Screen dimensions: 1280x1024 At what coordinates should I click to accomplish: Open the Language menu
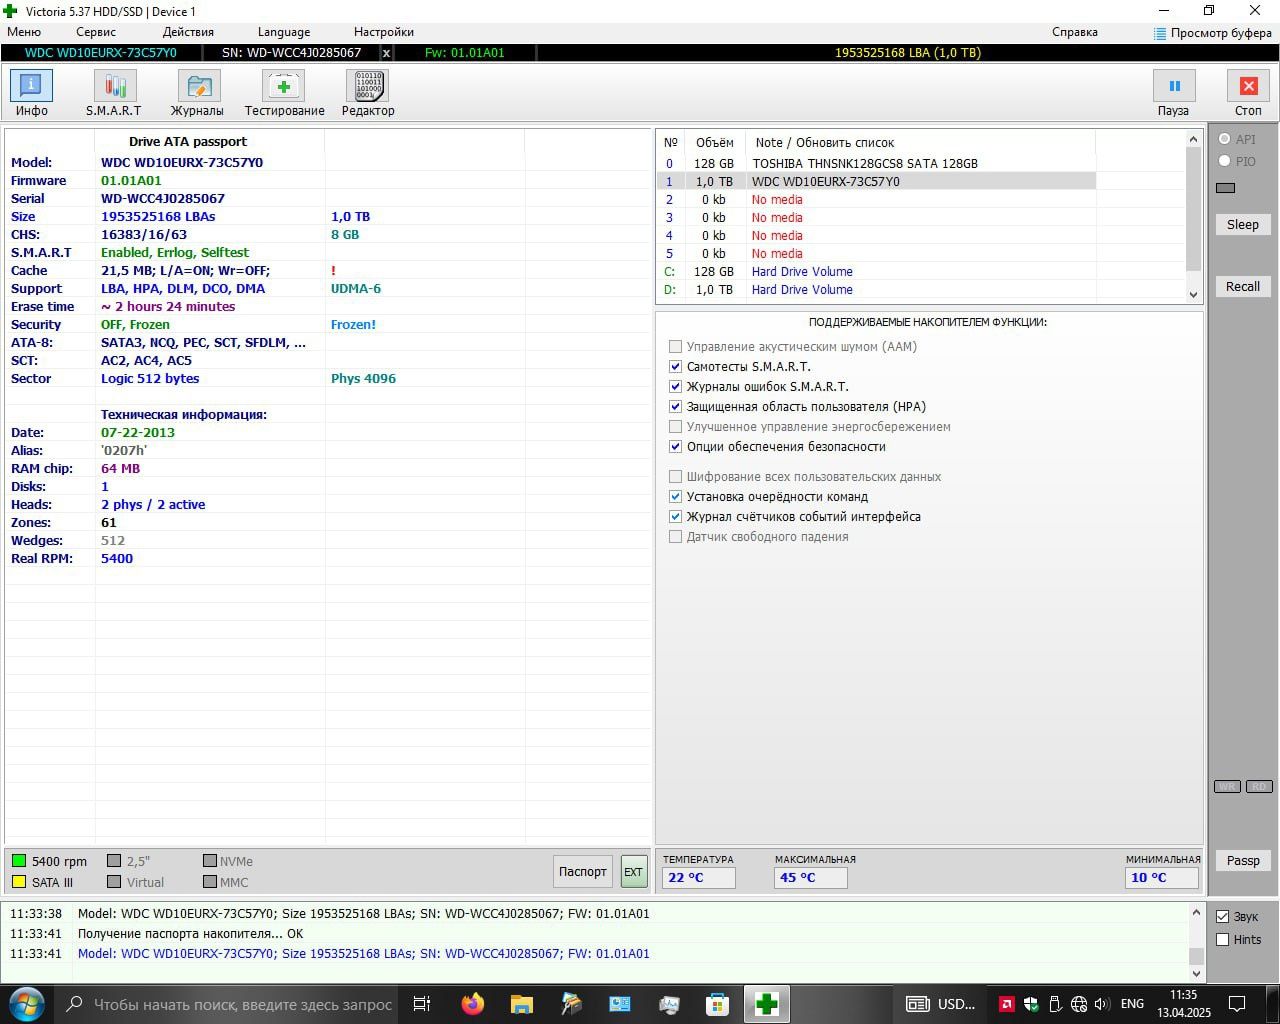(284, 32)
